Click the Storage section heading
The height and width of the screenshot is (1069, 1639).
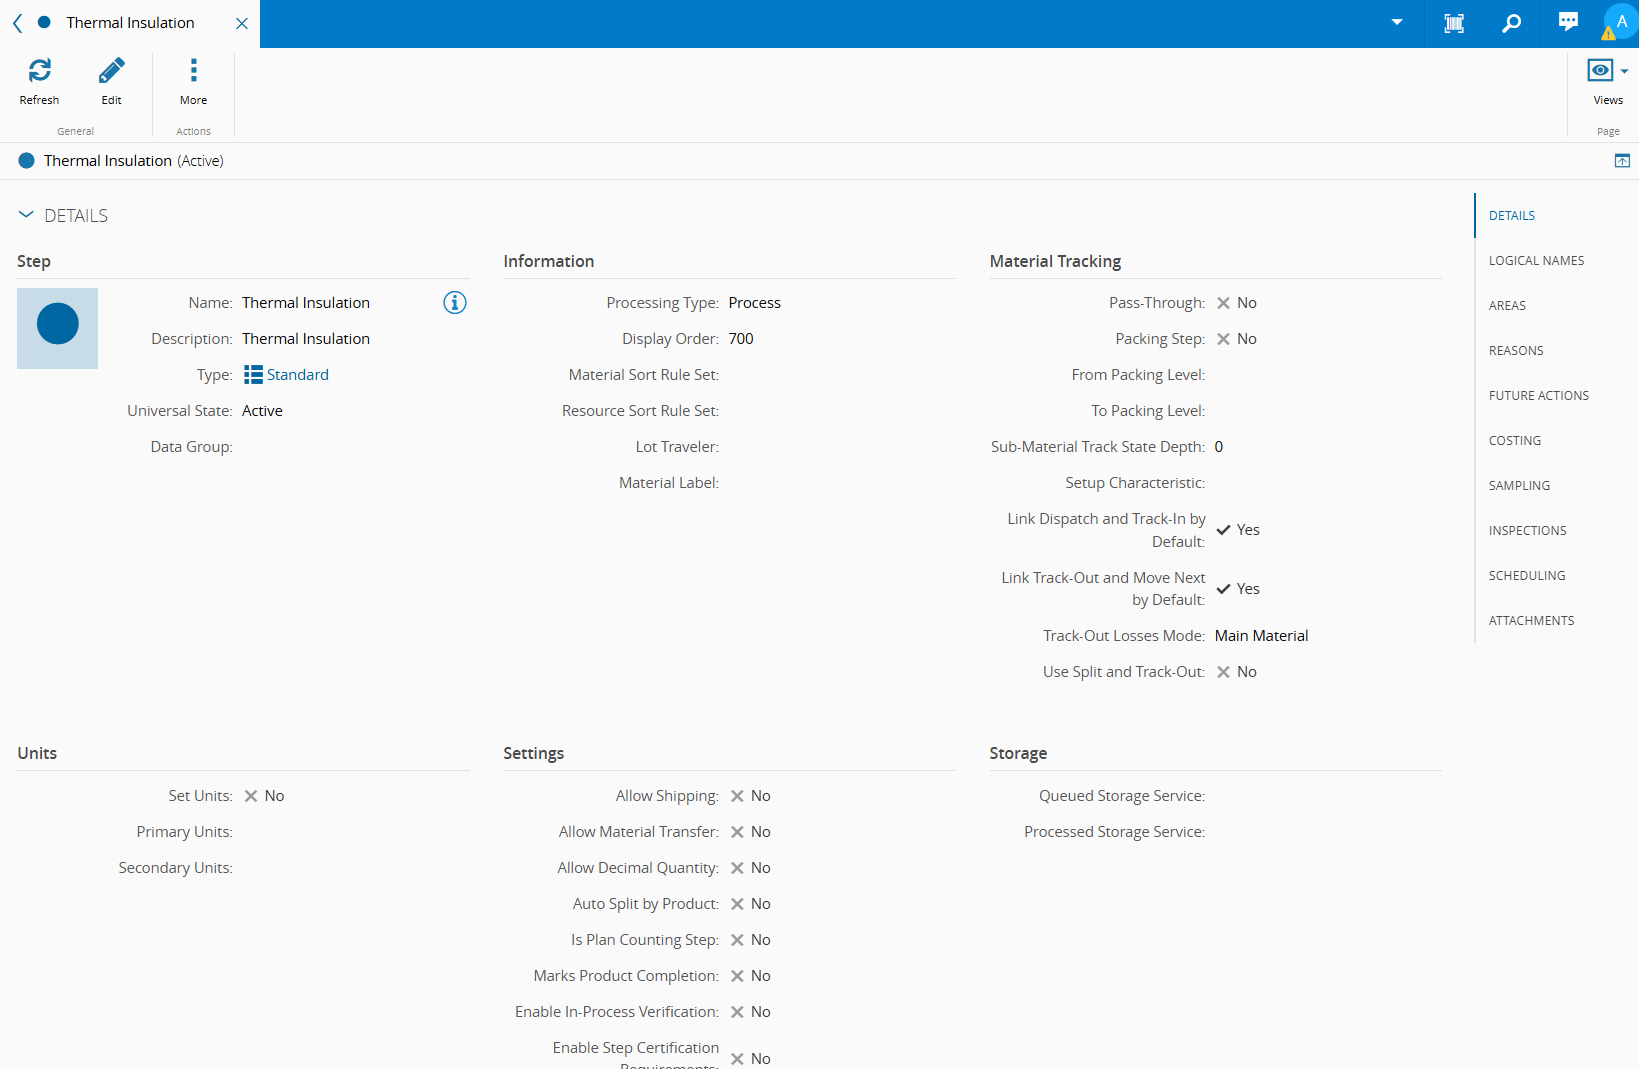[1018, 753]
